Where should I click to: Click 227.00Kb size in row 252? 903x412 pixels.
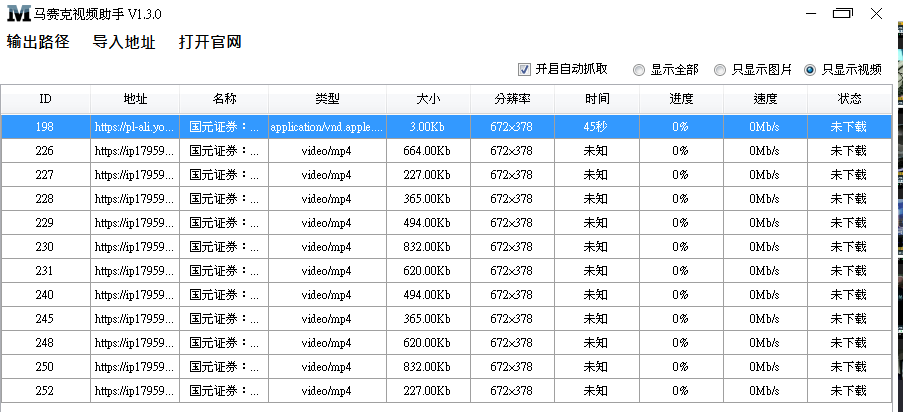click(x=428, y=391)
